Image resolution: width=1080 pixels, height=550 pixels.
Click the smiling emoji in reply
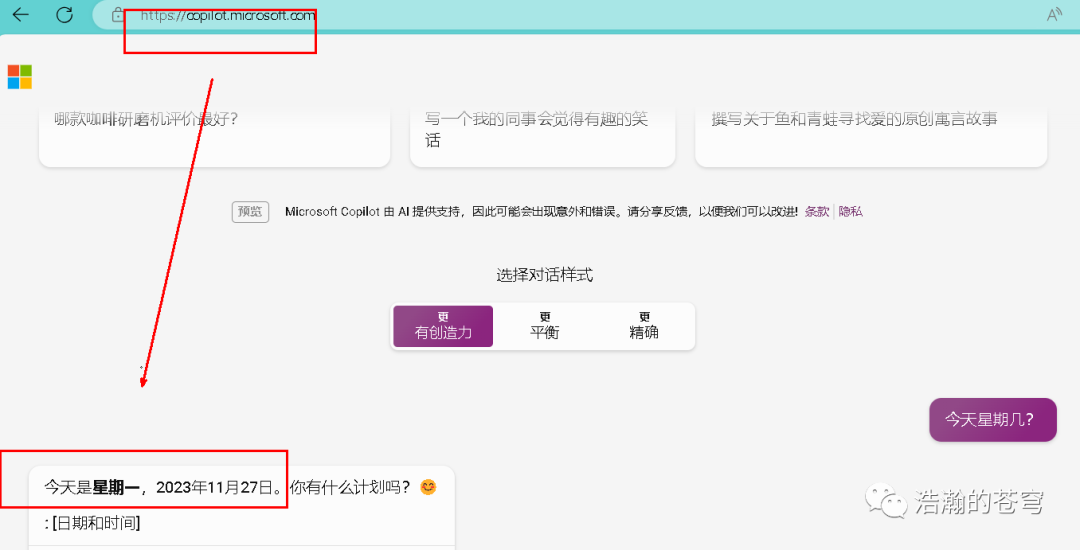(x=428, y=487)
